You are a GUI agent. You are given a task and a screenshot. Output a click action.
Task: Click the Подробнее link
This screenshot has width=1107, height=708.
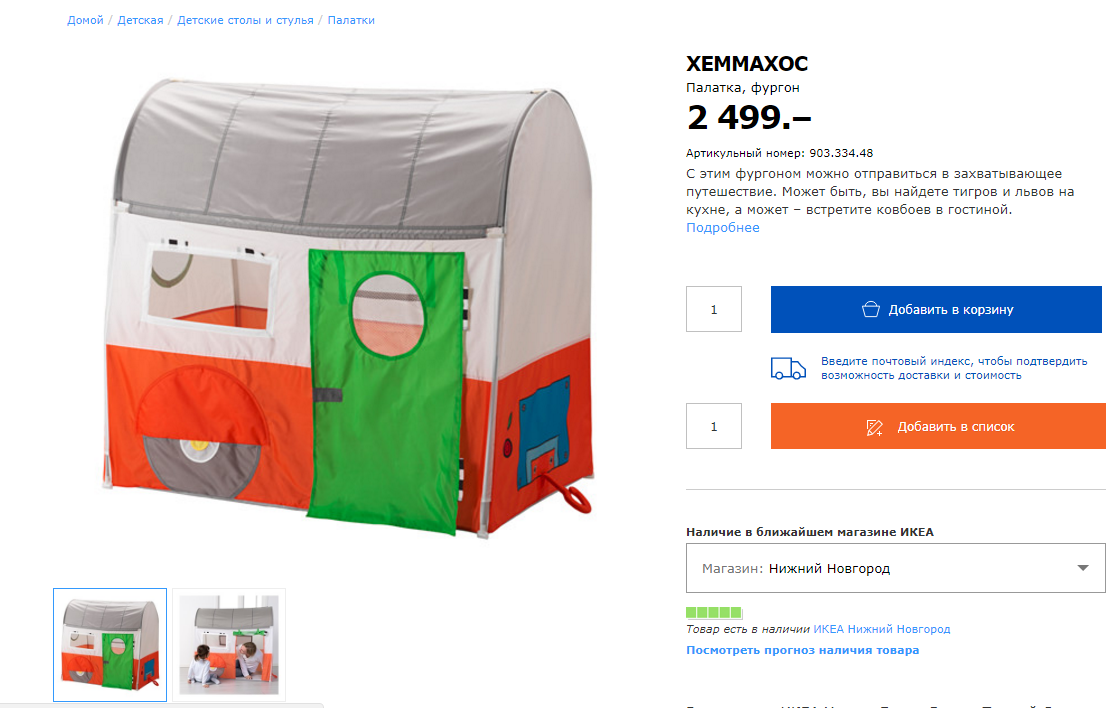coord(723,227)
